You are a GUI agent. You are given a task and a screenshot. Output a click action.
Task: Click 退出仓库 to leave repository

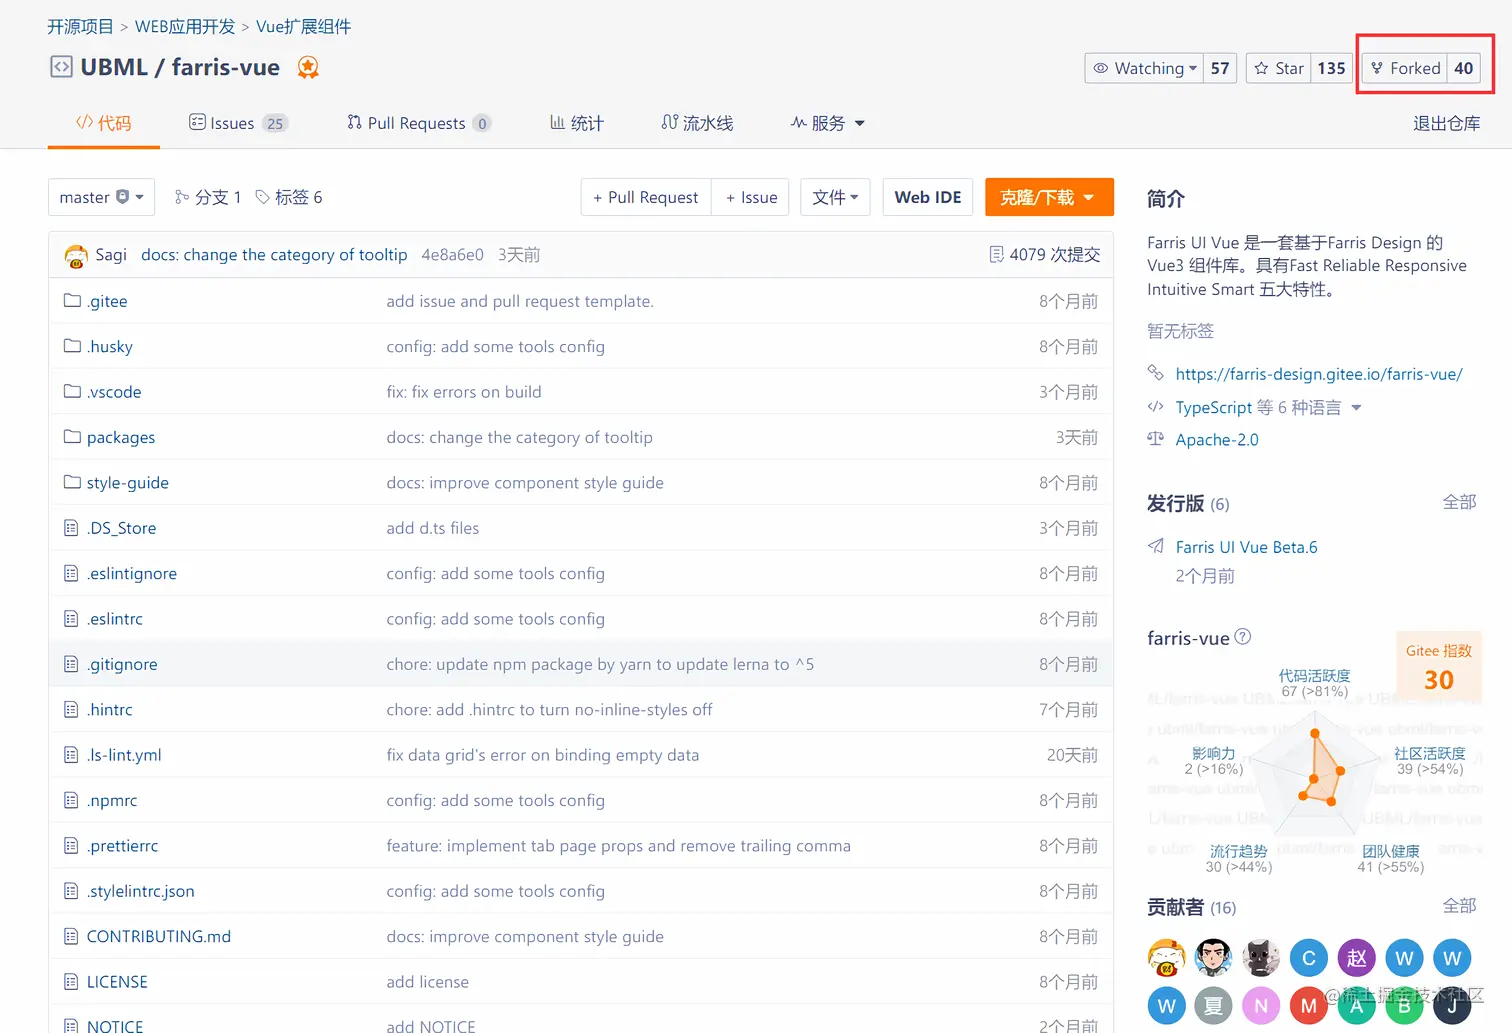pyautogui.click(x=1446, y=123)
